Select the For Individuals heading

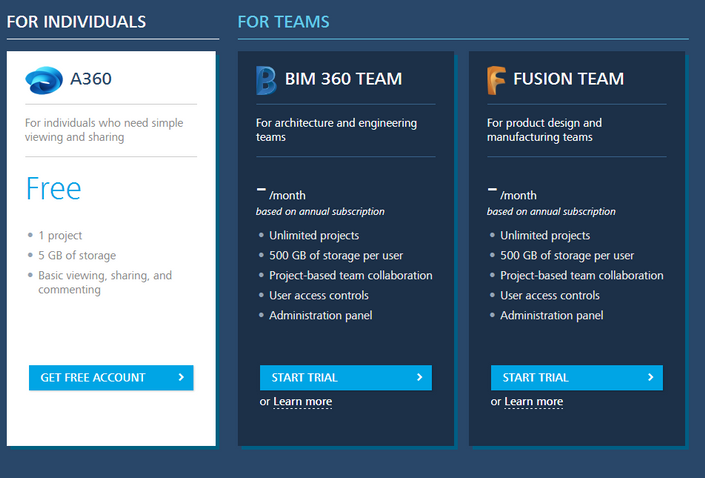pos(76,22)
